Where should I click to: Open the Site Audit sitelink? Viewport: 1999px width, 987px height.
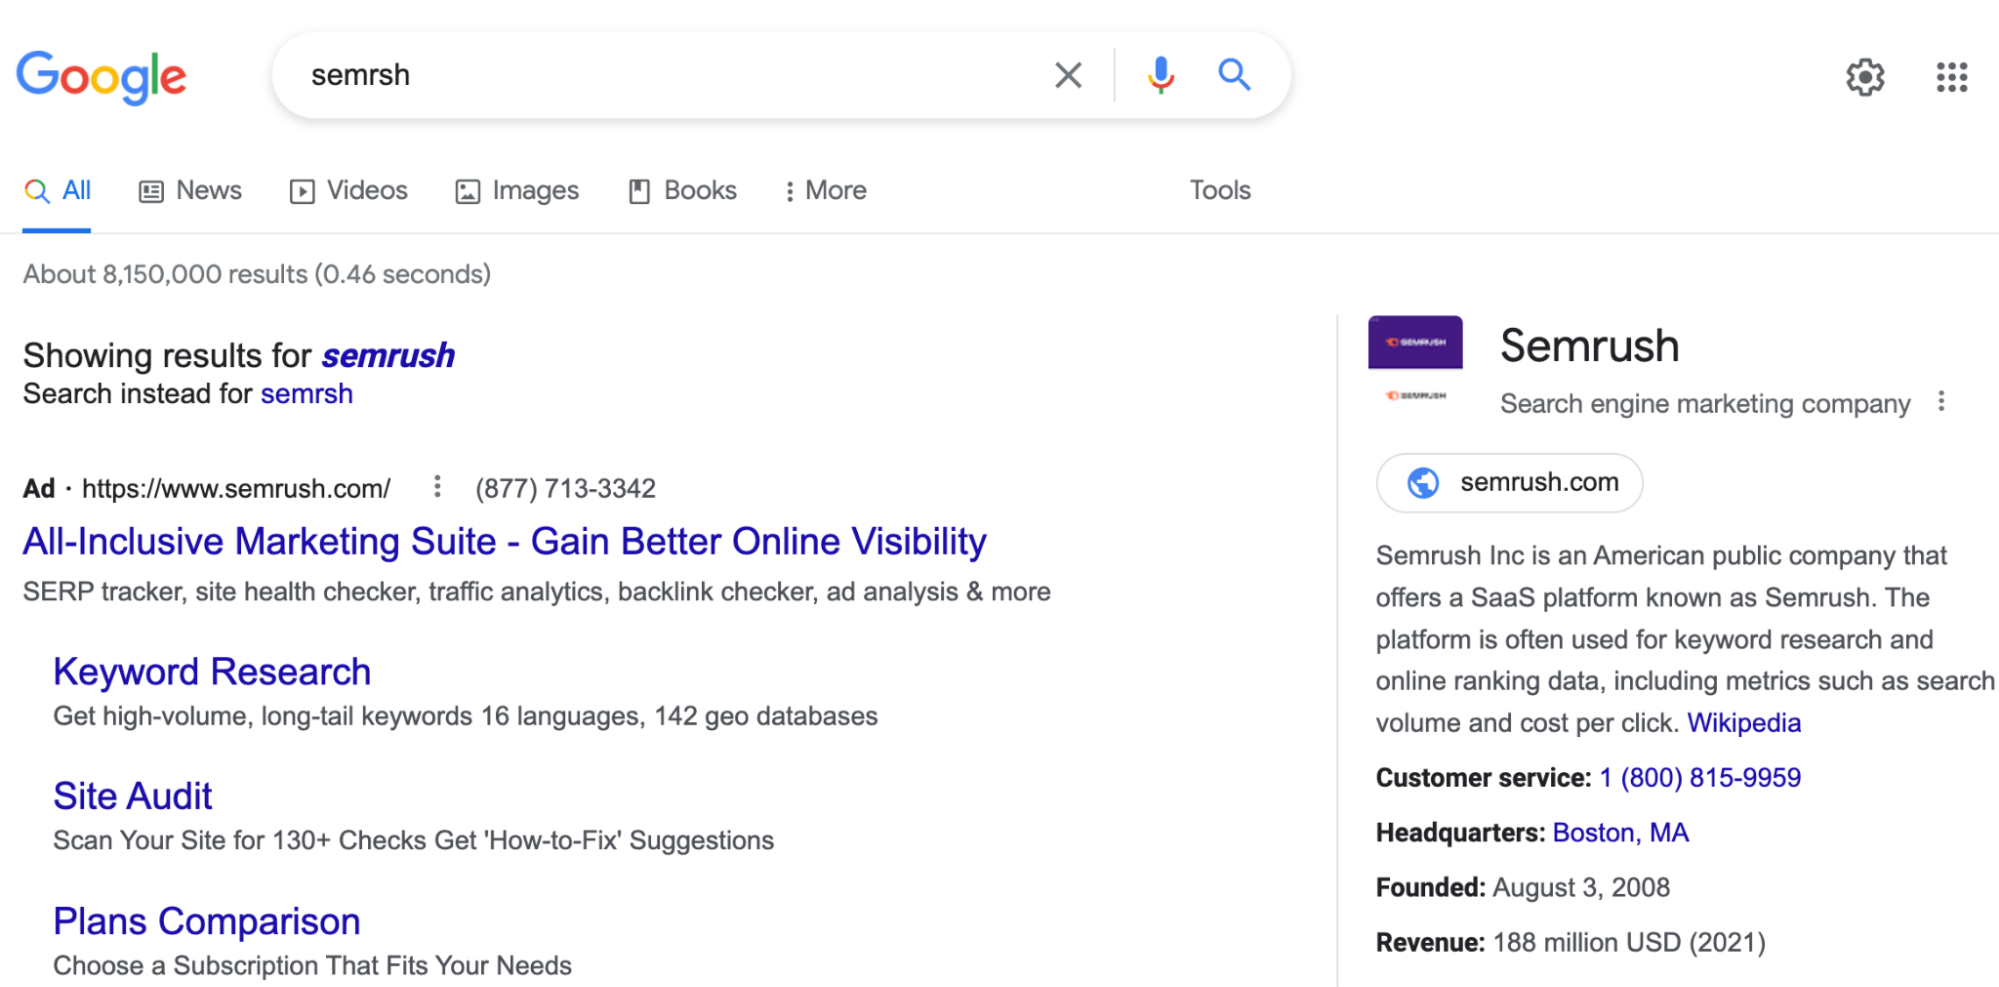point(133,796)
